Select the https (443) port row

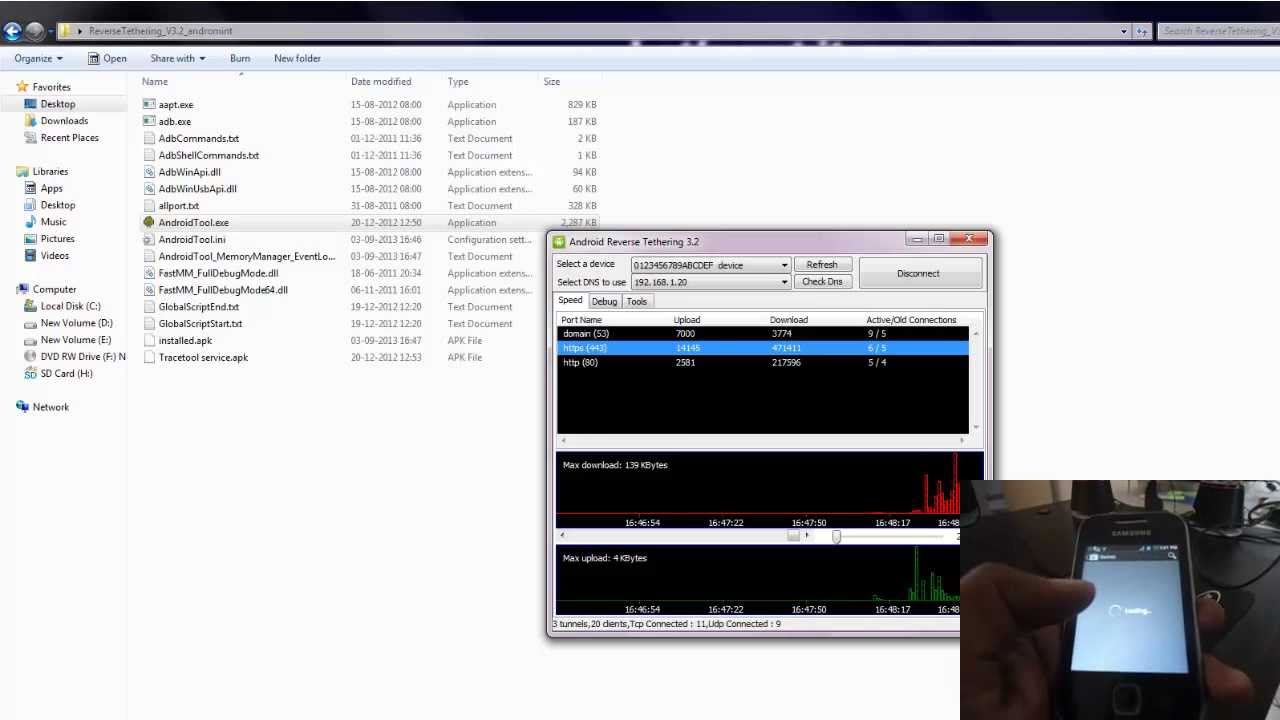pyautogui.click(x=762, y=348)
